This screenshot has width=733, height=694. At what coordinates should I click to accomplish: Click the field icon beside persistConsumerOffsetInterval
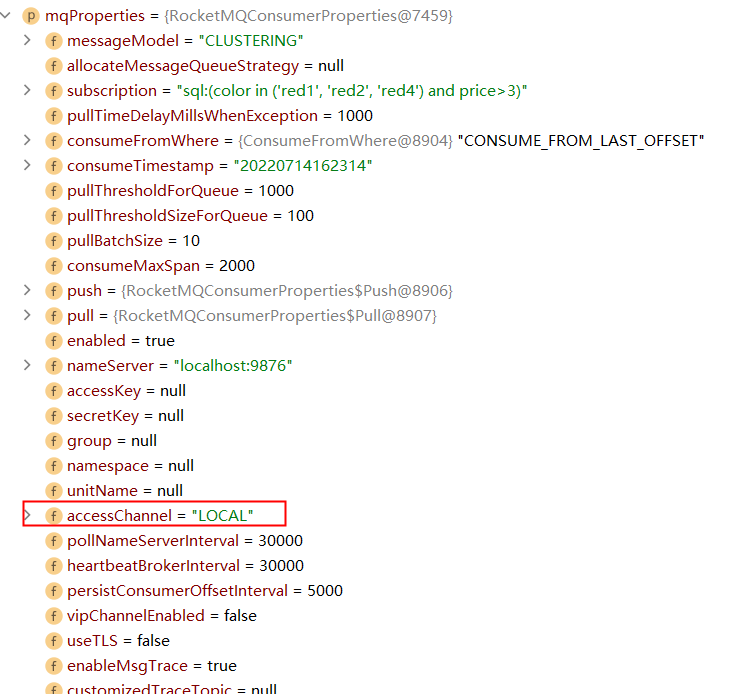(54, 591)
